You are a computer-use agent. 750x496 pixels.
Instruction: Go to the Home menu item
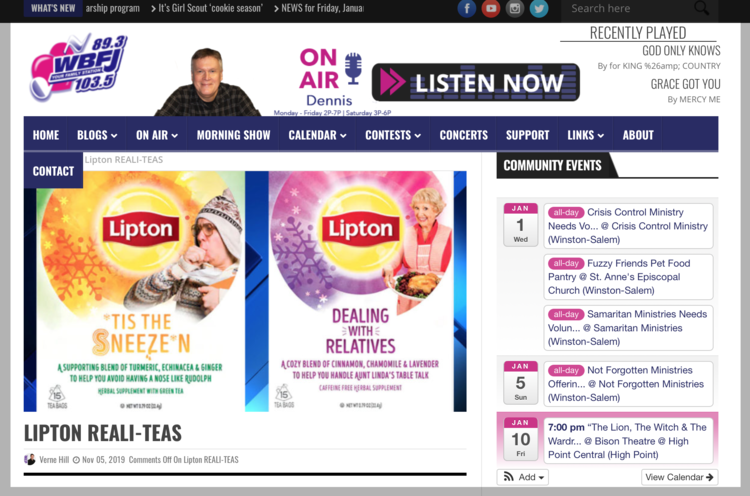coord(46,135)
